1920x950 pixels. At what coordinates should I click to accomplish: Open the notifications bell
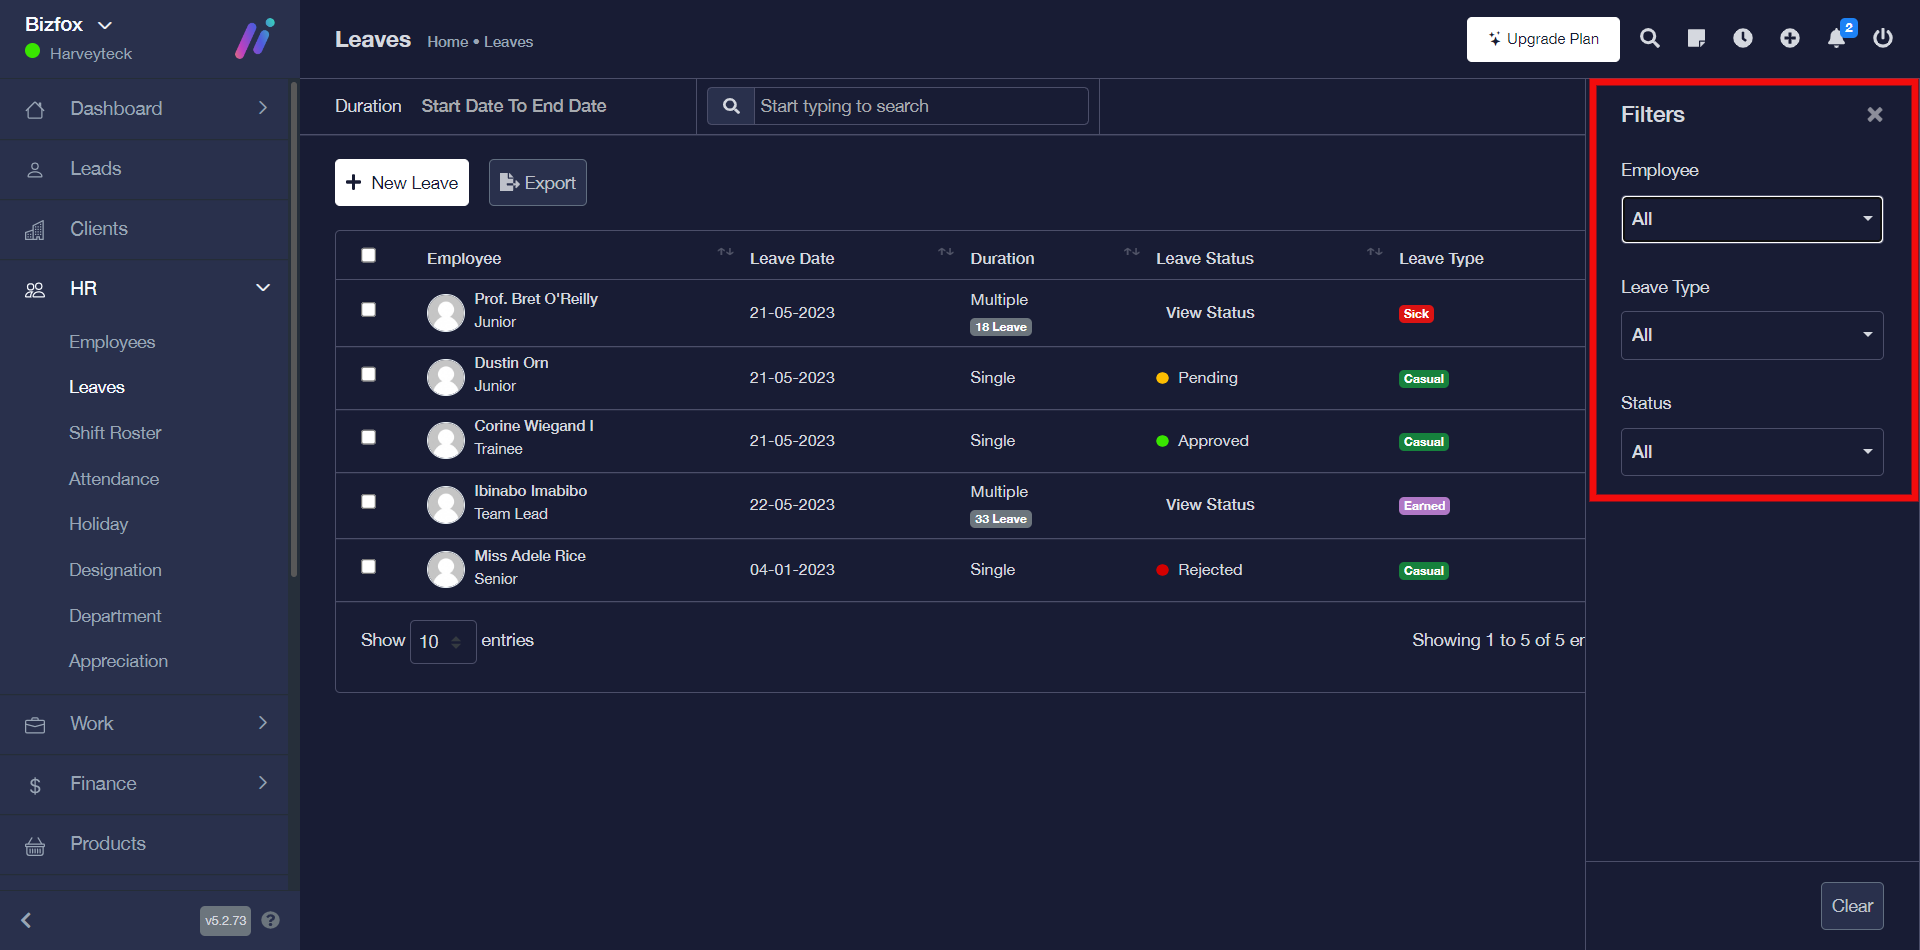point(1837,39)
